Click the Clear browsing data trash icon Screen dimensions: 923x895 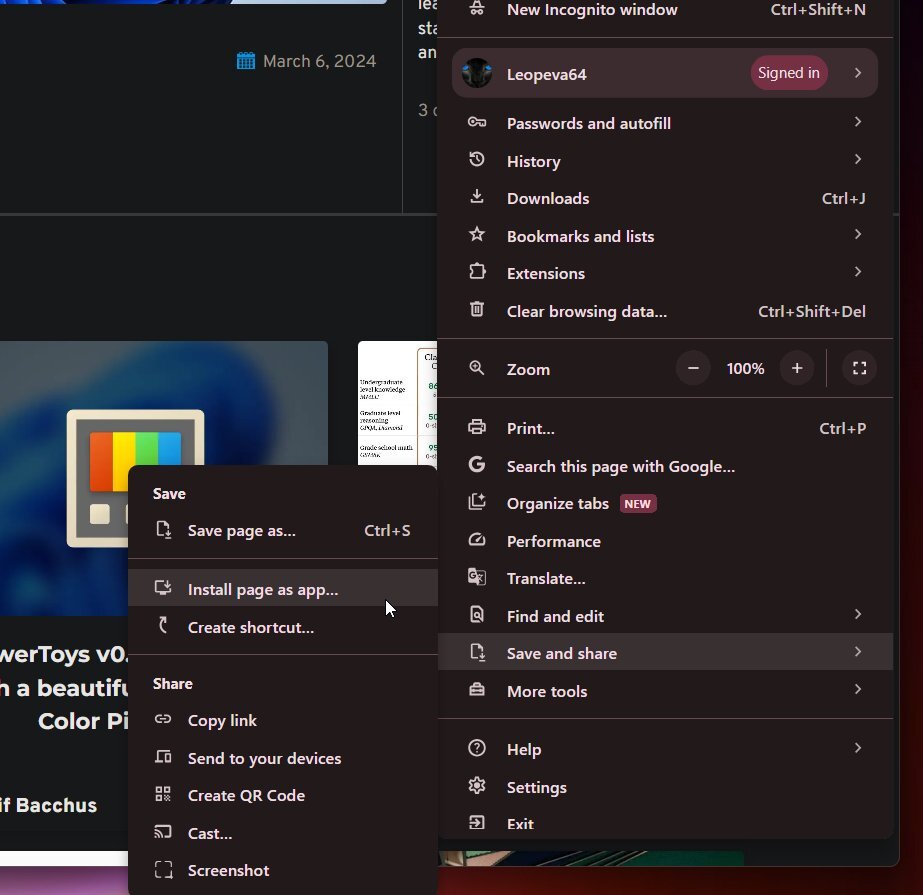click(477, 309)
